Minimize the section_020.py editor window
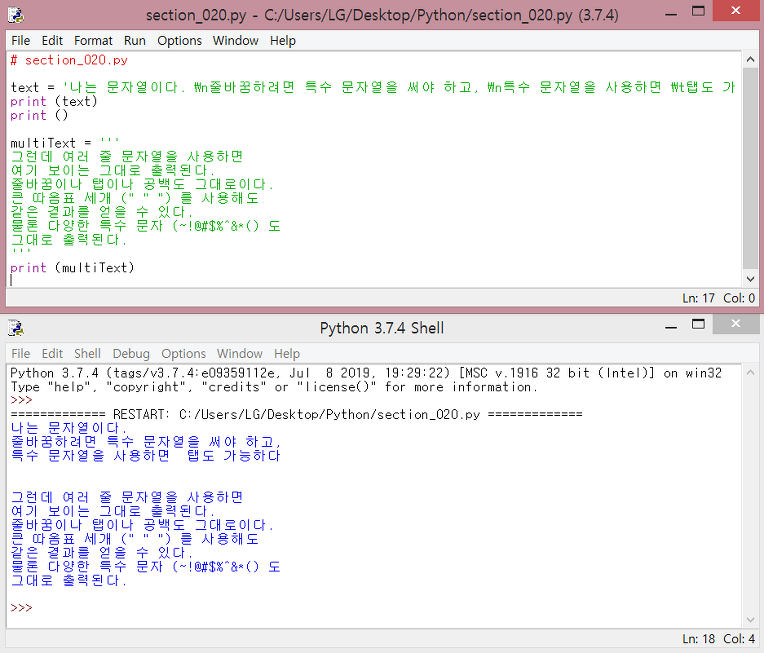The image size is (764, 653). [x=671, y=14]
